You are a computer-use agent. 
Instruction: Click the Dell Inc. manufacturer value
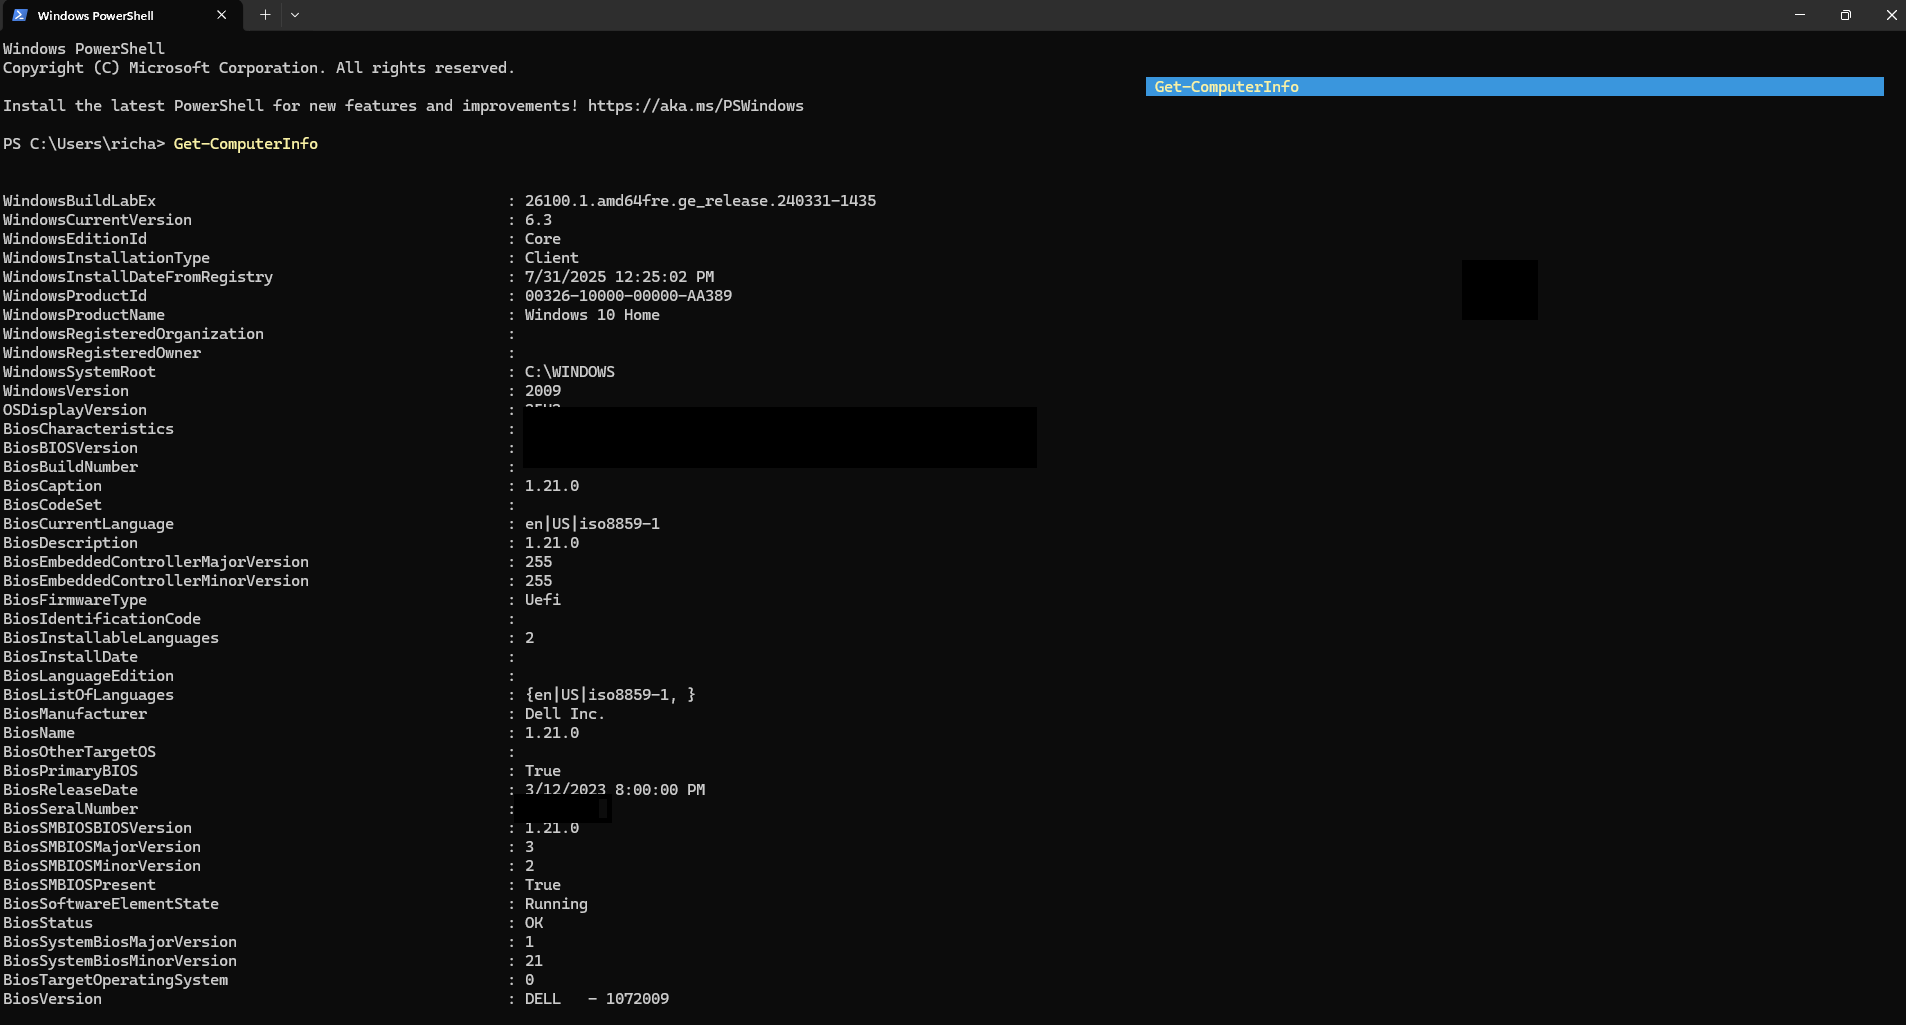[565, 714]
